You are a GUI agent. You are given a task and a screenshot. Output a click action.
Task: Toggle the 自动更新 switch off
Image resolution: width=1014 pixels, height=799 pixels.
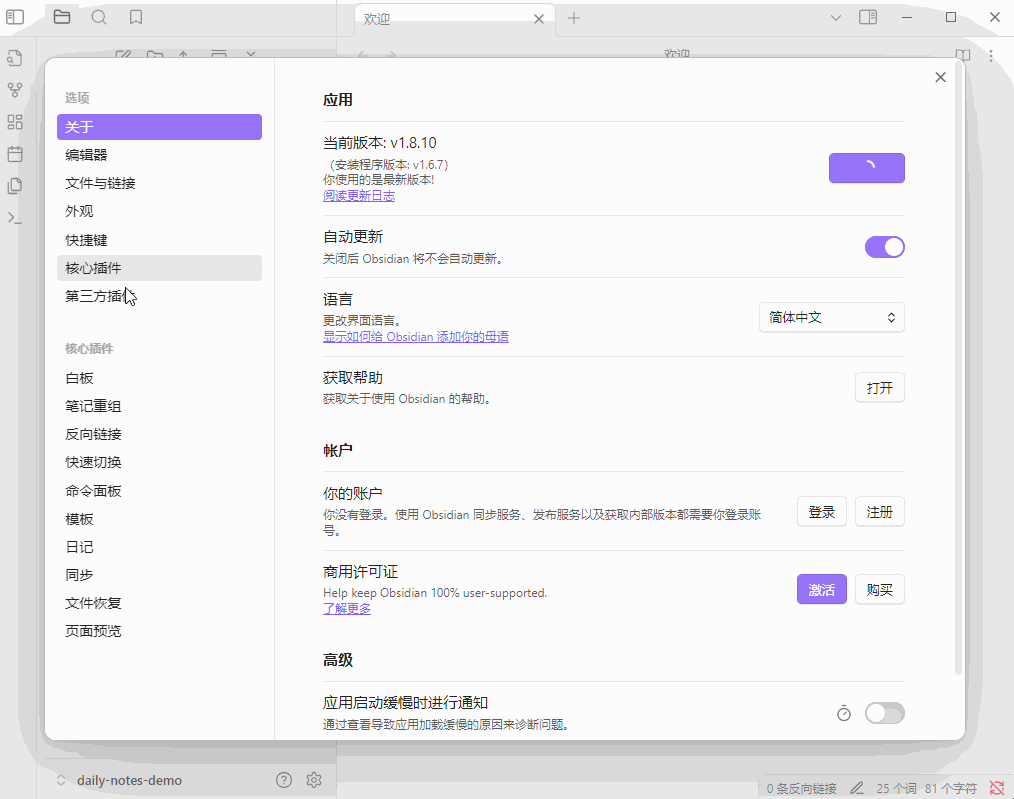tap(885, 247)
